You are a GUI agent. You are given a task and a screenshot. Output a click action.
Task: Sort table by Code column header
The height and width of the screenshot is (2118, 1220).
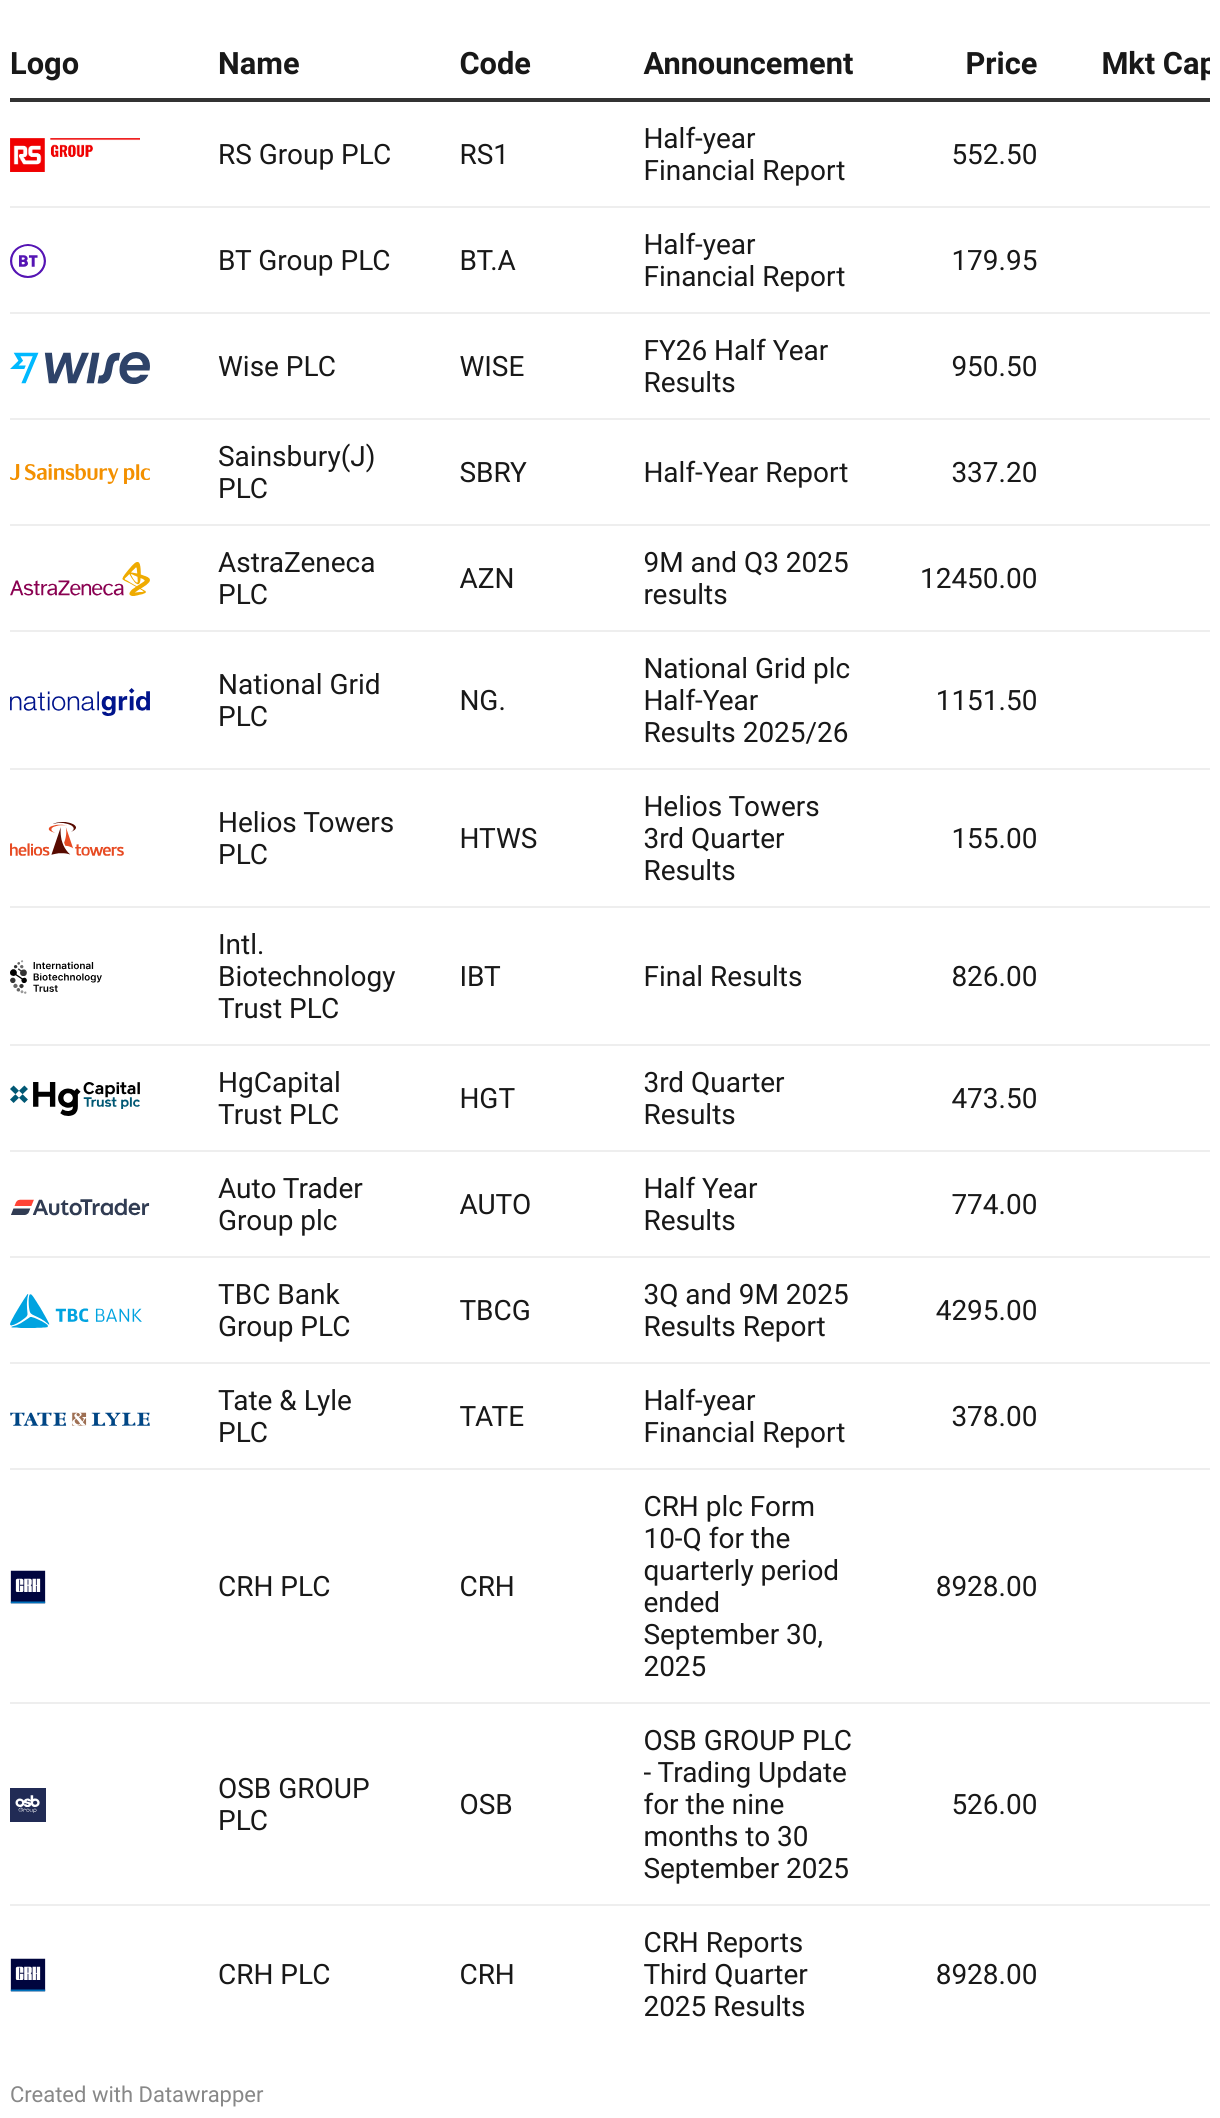495,64
